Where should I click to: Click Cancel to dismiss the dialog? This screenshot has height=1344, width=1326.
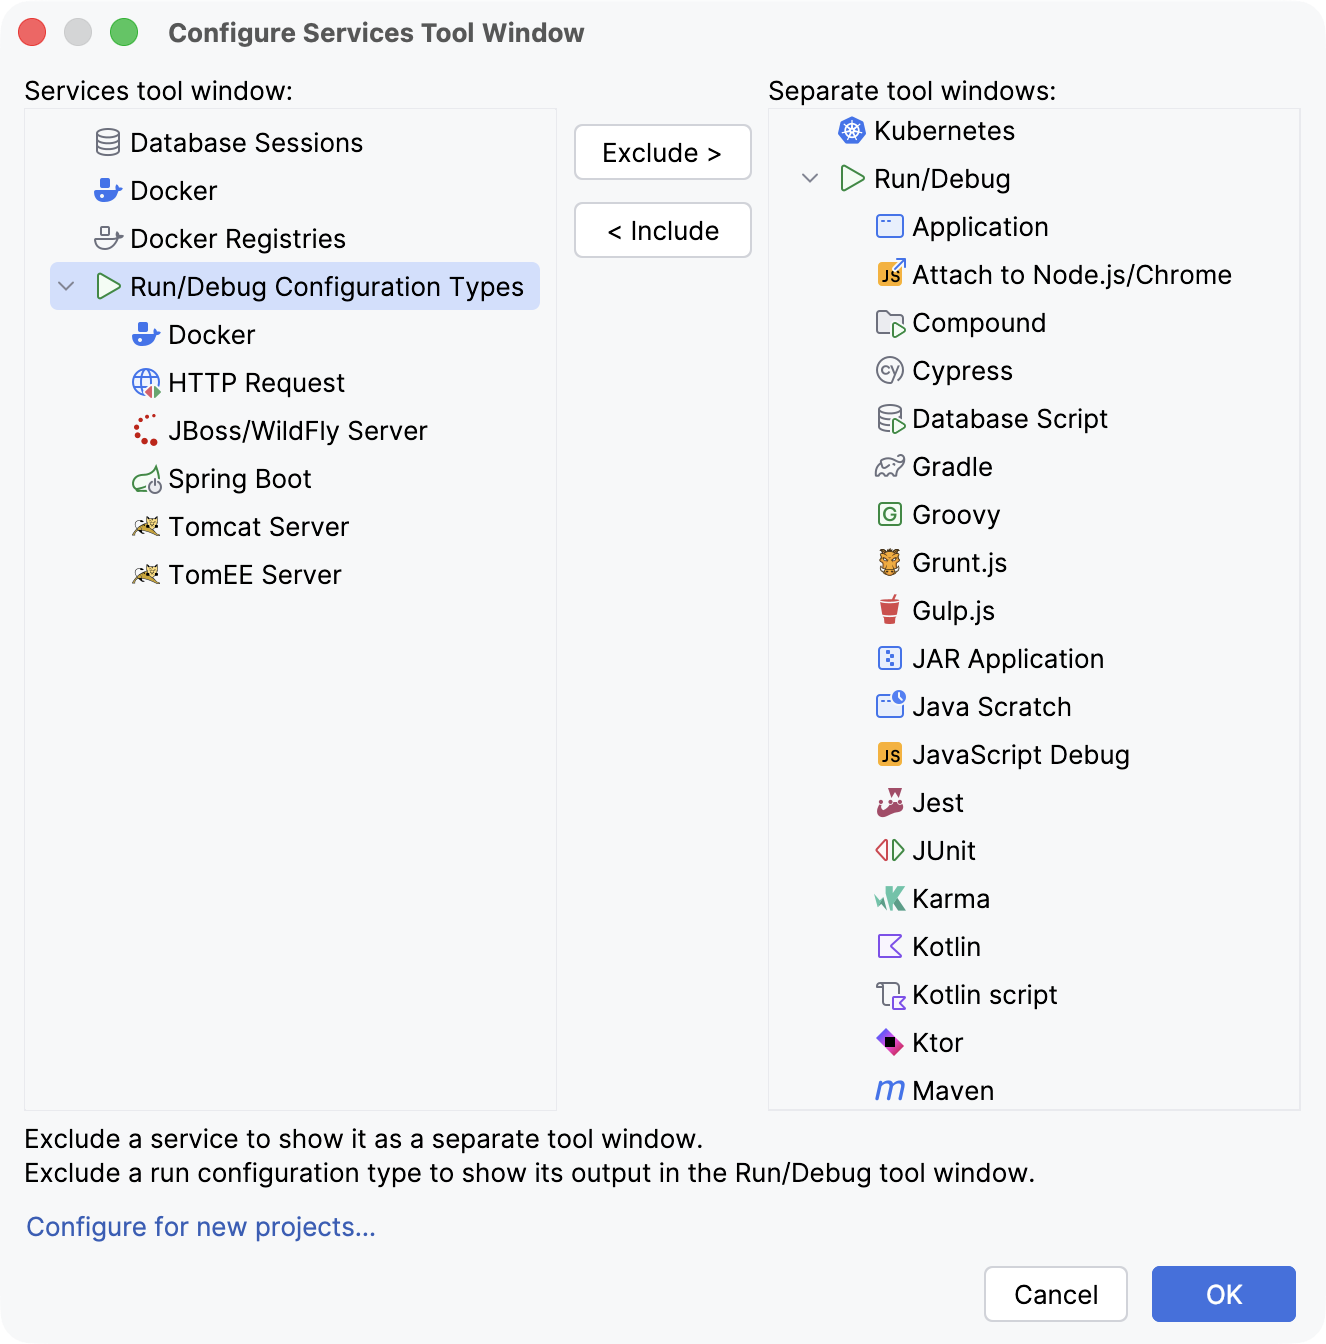1056,1294
